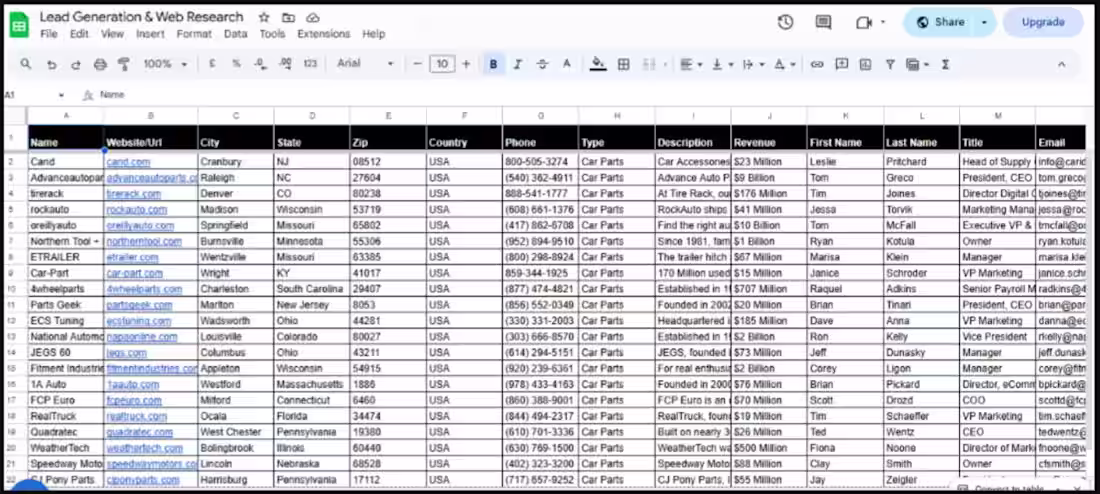The width and height of the screenshot is (1100, 494).
Task: Open version history clock icon
Action: coord(785,22)
